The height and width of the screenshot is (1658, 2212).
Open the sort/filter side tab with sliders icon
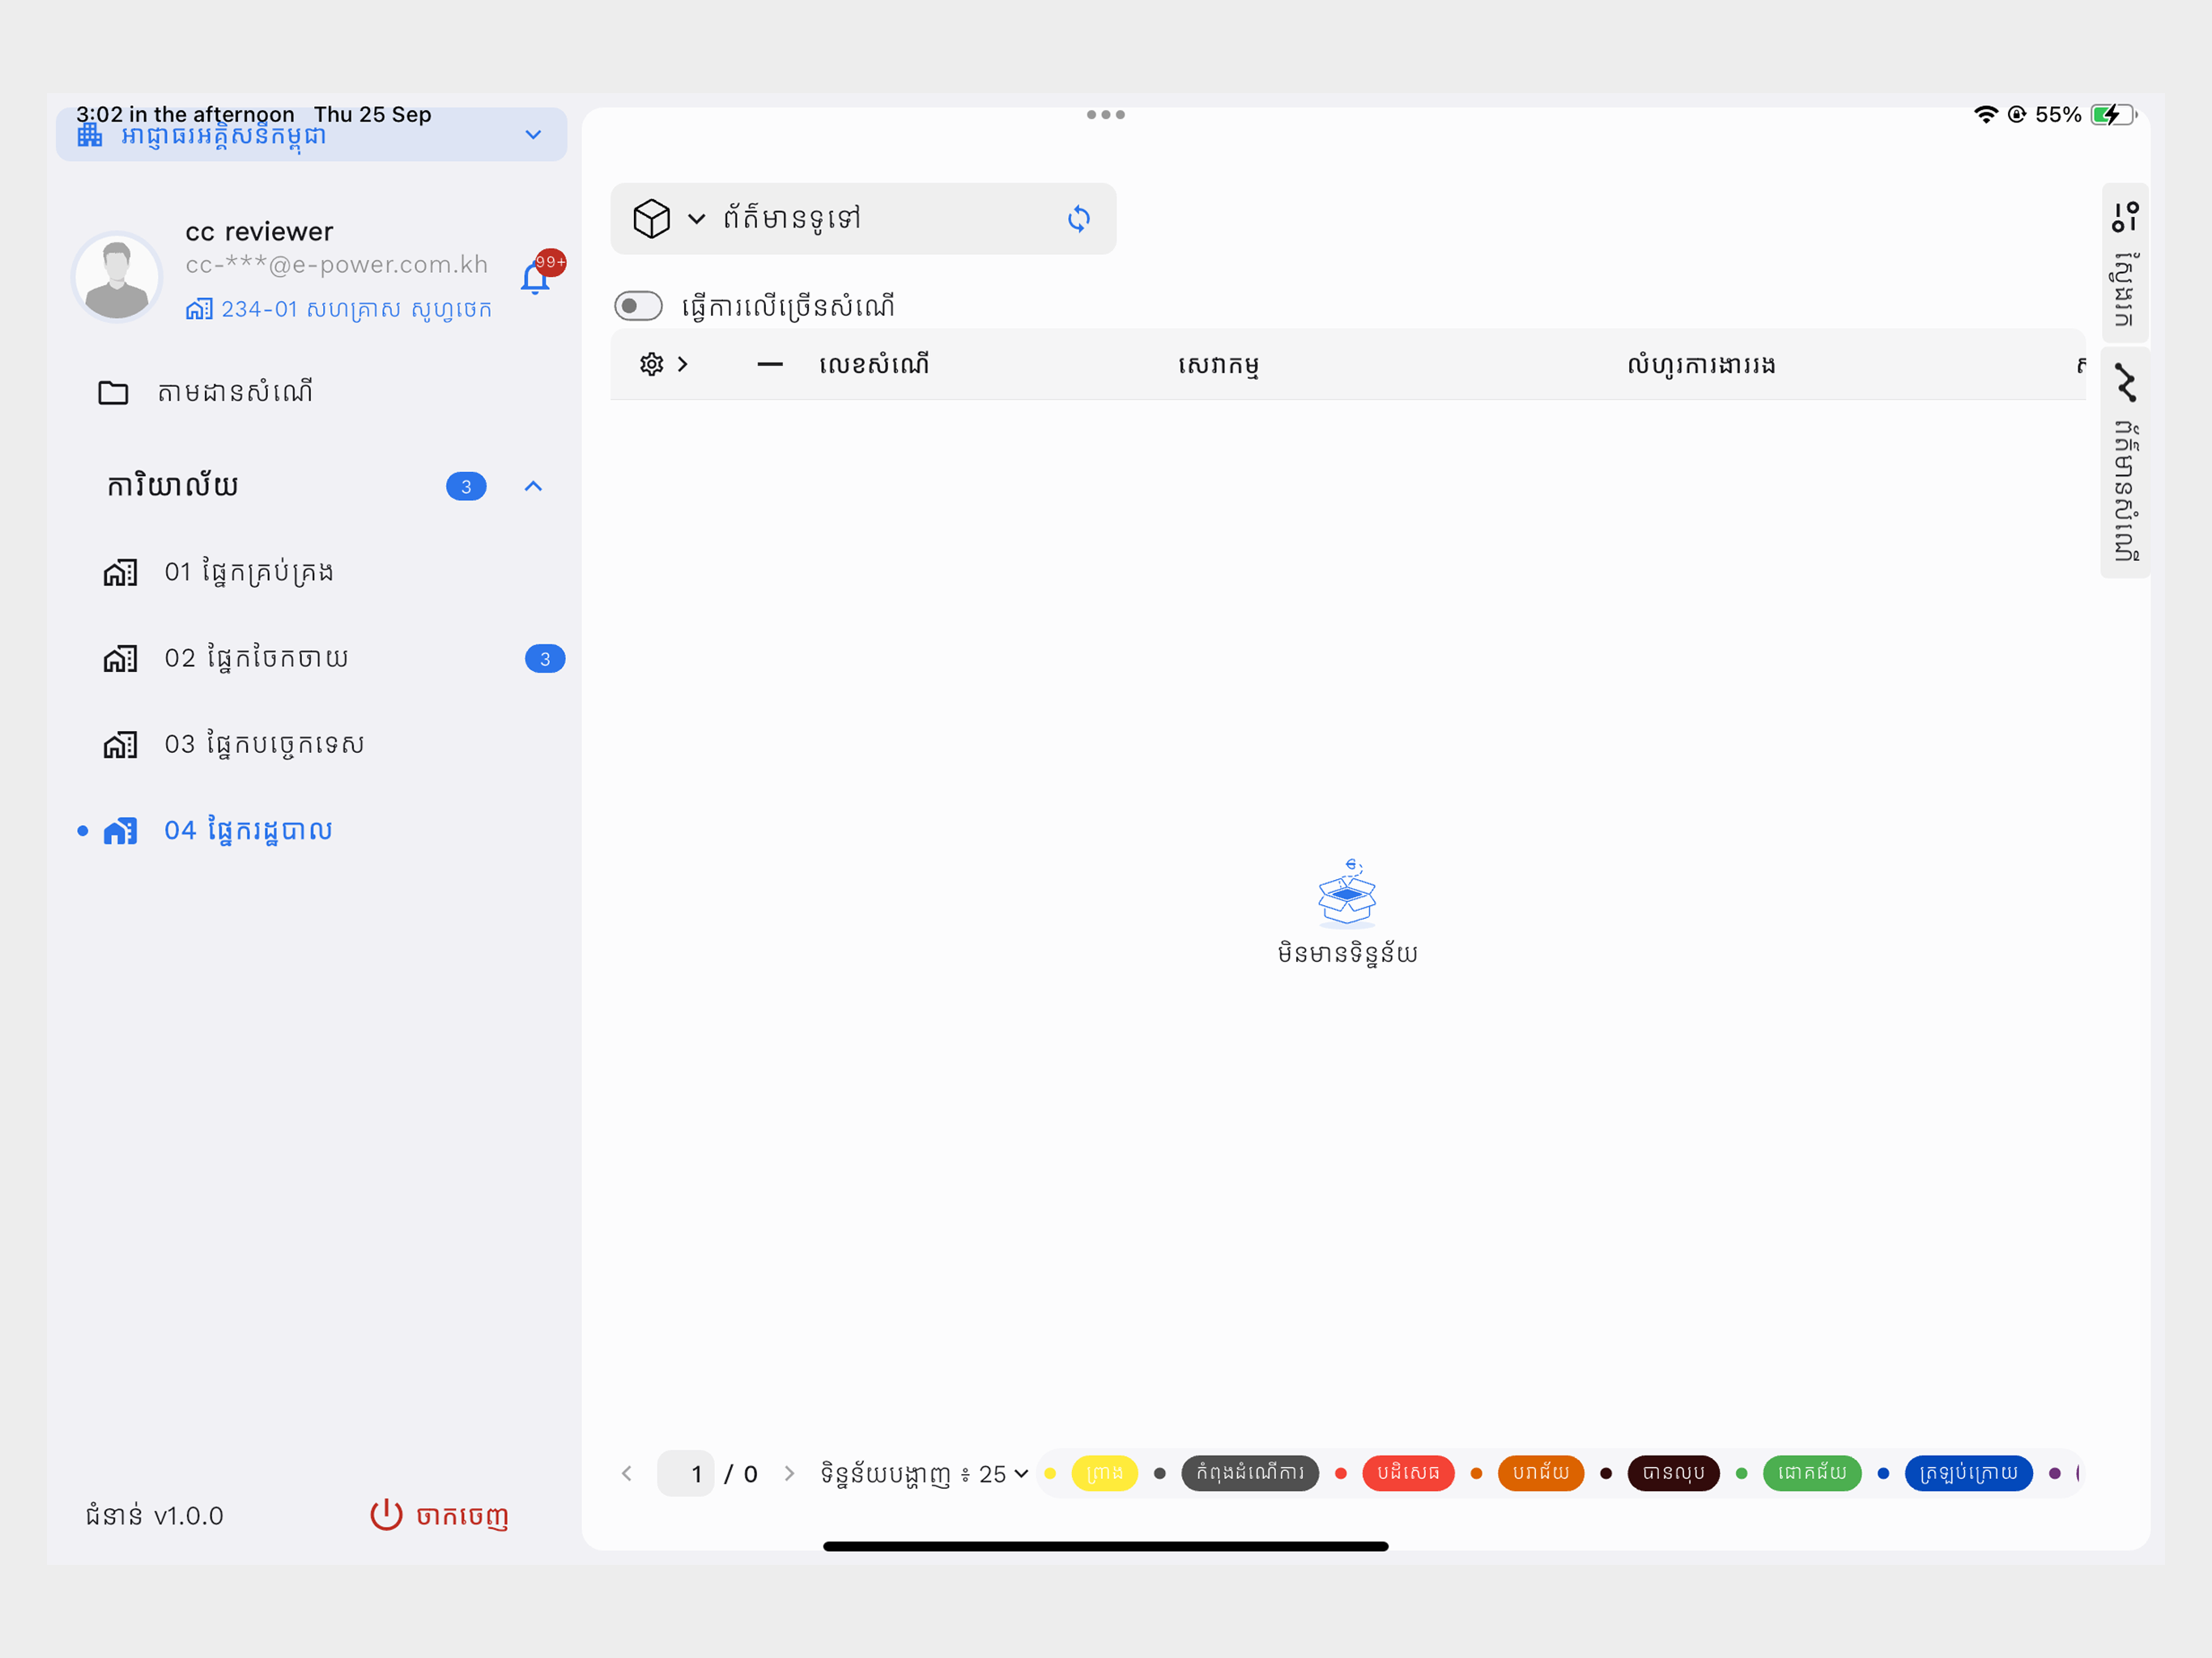(2126, 263)
